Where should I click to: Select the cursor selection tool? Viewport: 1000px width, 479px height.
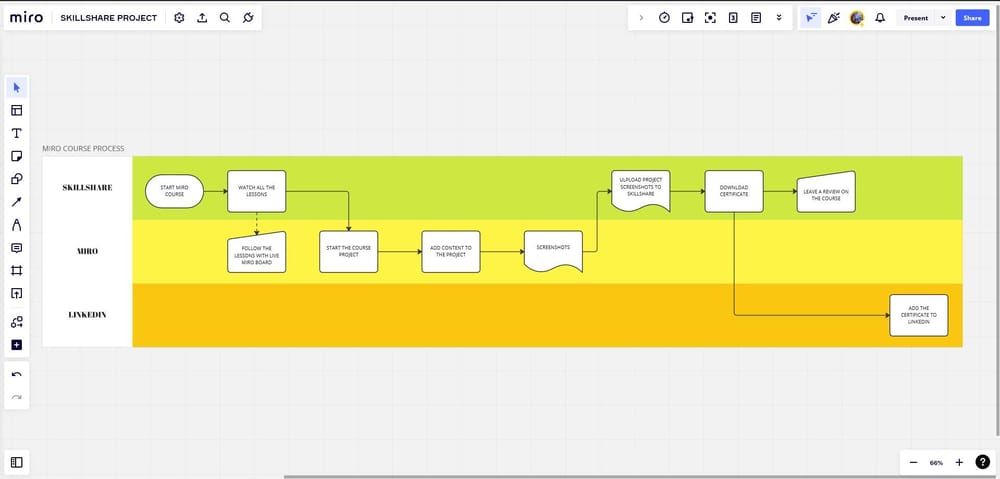tap(17, 87)
